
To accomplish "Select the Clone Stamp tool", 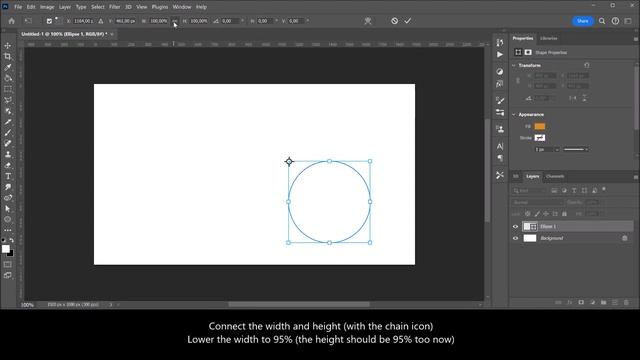I will 8,154.
